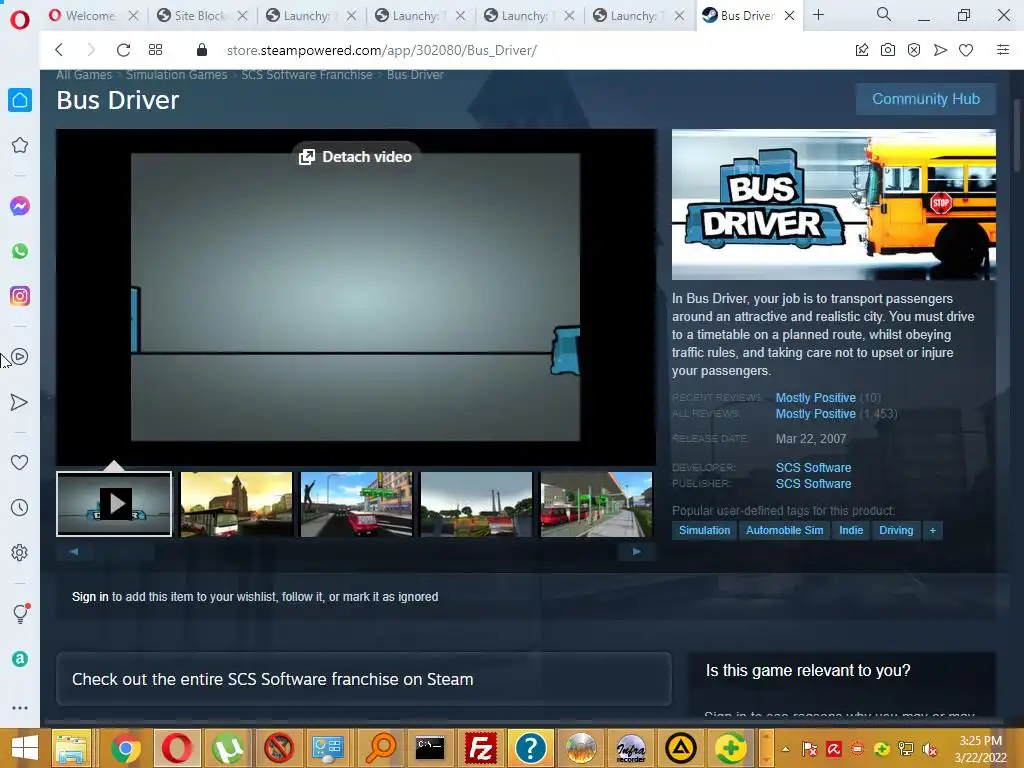Open Simulation Games breadcrumb link

click(x=176, y=74)
